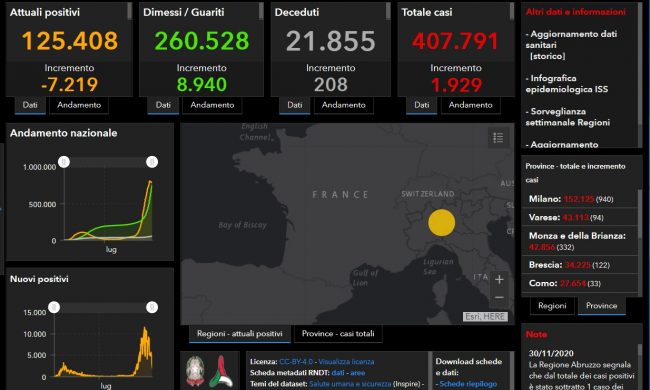The image size is (650, 390).
Task: Select Dati tab under Attuali positivi
Action: tap(30, 105)
